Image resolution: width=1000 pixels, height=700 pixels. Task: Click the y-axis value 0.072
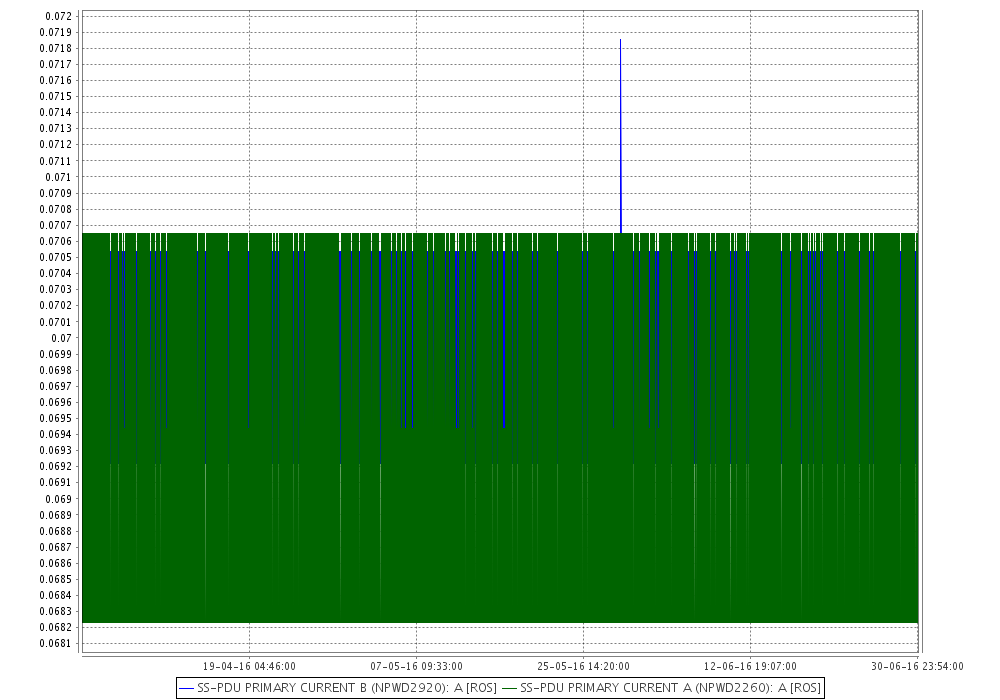pos(58,16)
